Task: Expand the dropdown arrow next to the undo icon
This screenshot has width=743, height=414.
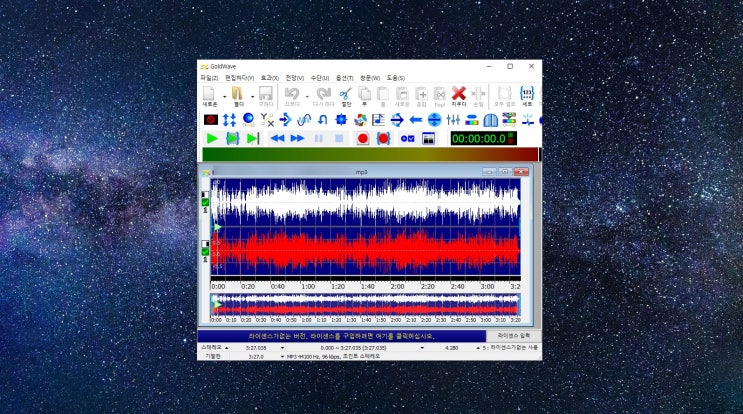Action: (x=307, y=97)
